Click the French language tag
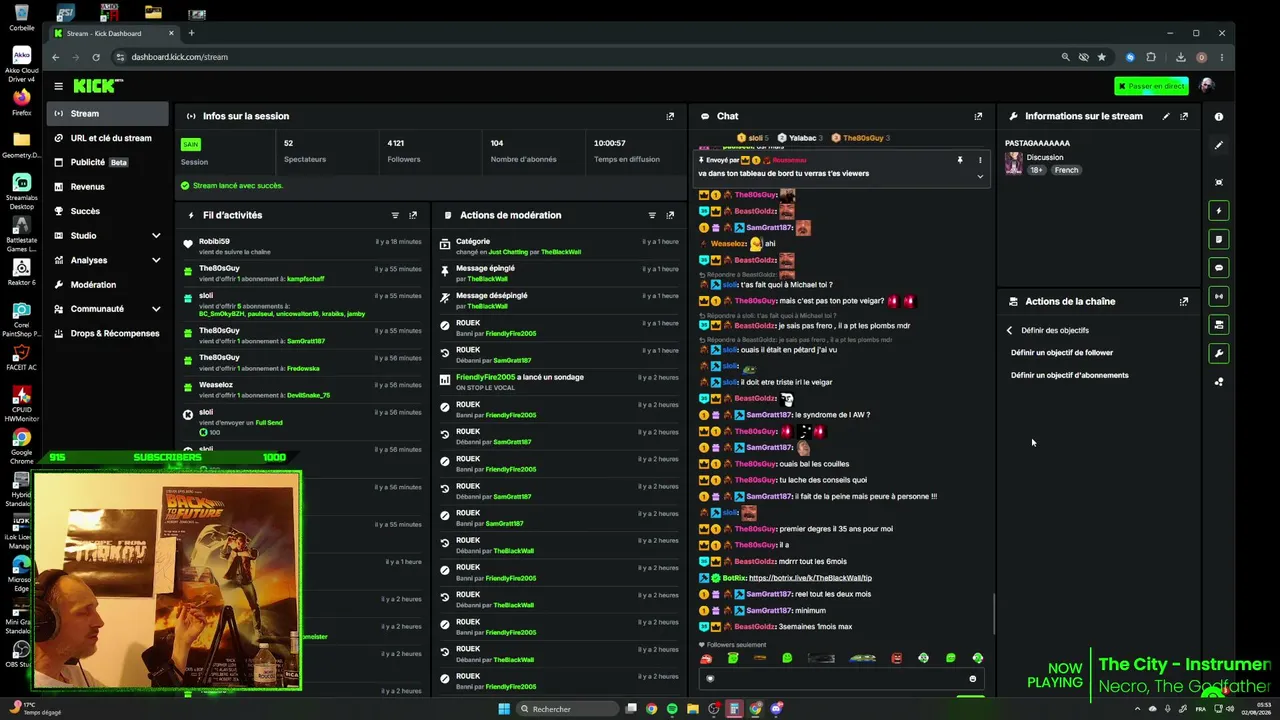Viewport: 1280px width, 720px height. pos(1066,170)
